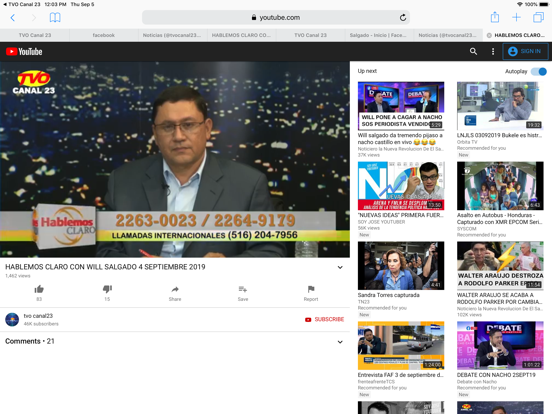Screen dimensions: 552x414
Task: Click the YouTube logo
Action: [24, 51]
